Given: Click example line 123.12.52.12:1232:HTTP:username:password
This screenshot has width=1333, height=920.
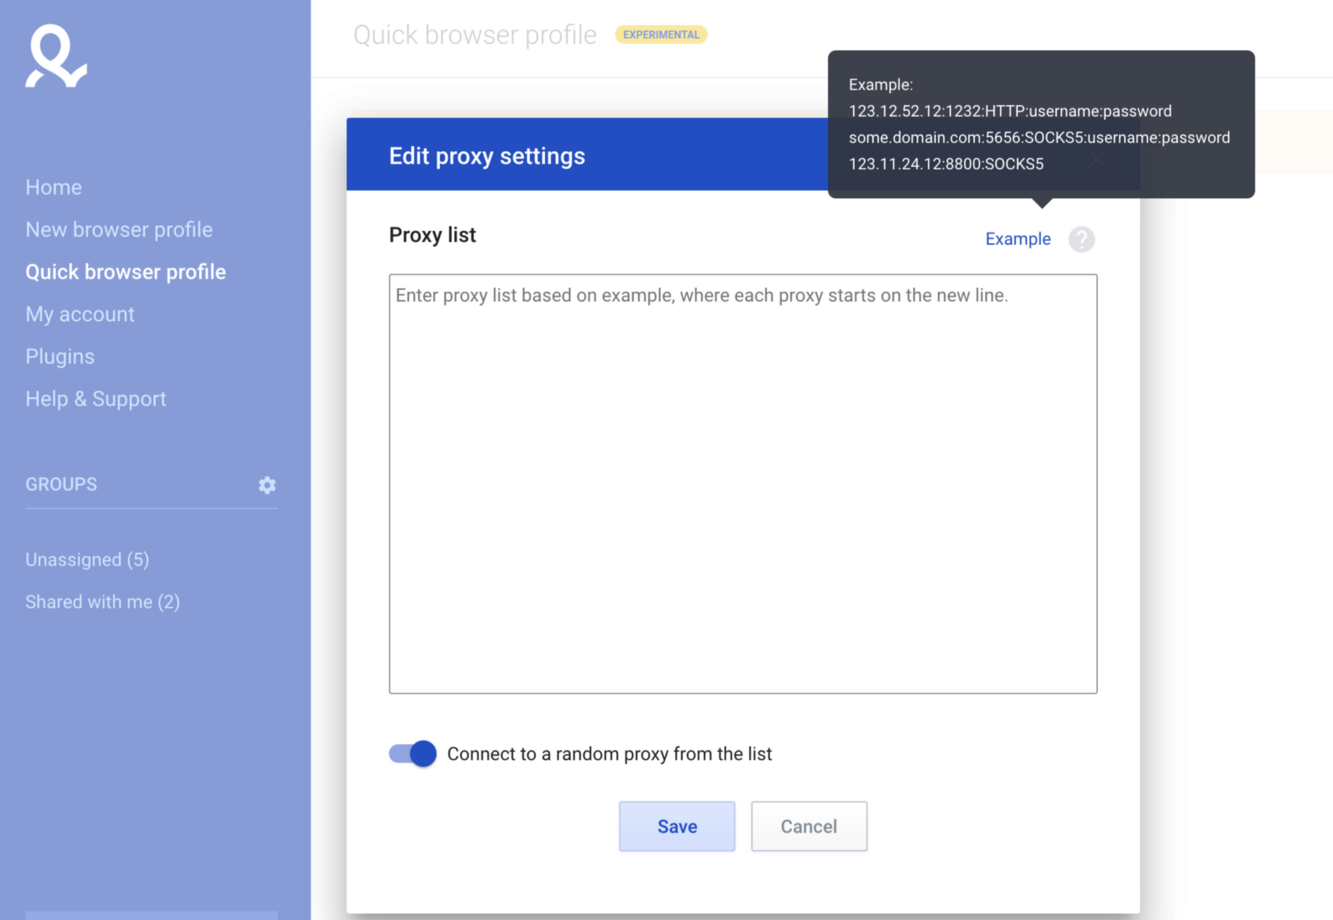Looking at the screenshot, I should [1010, 111].
